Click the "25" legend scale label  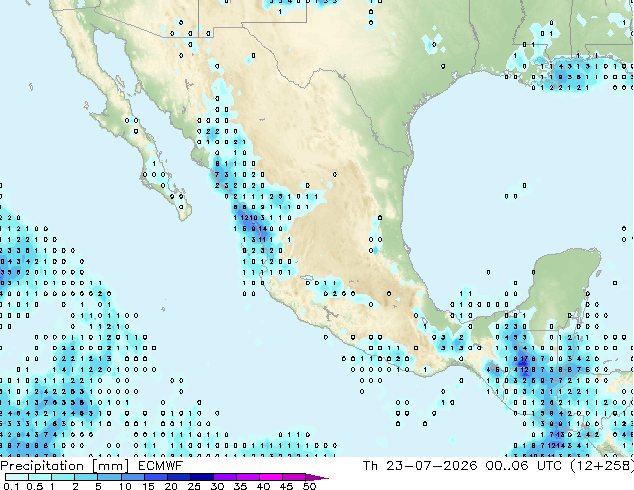click(194, 486)
